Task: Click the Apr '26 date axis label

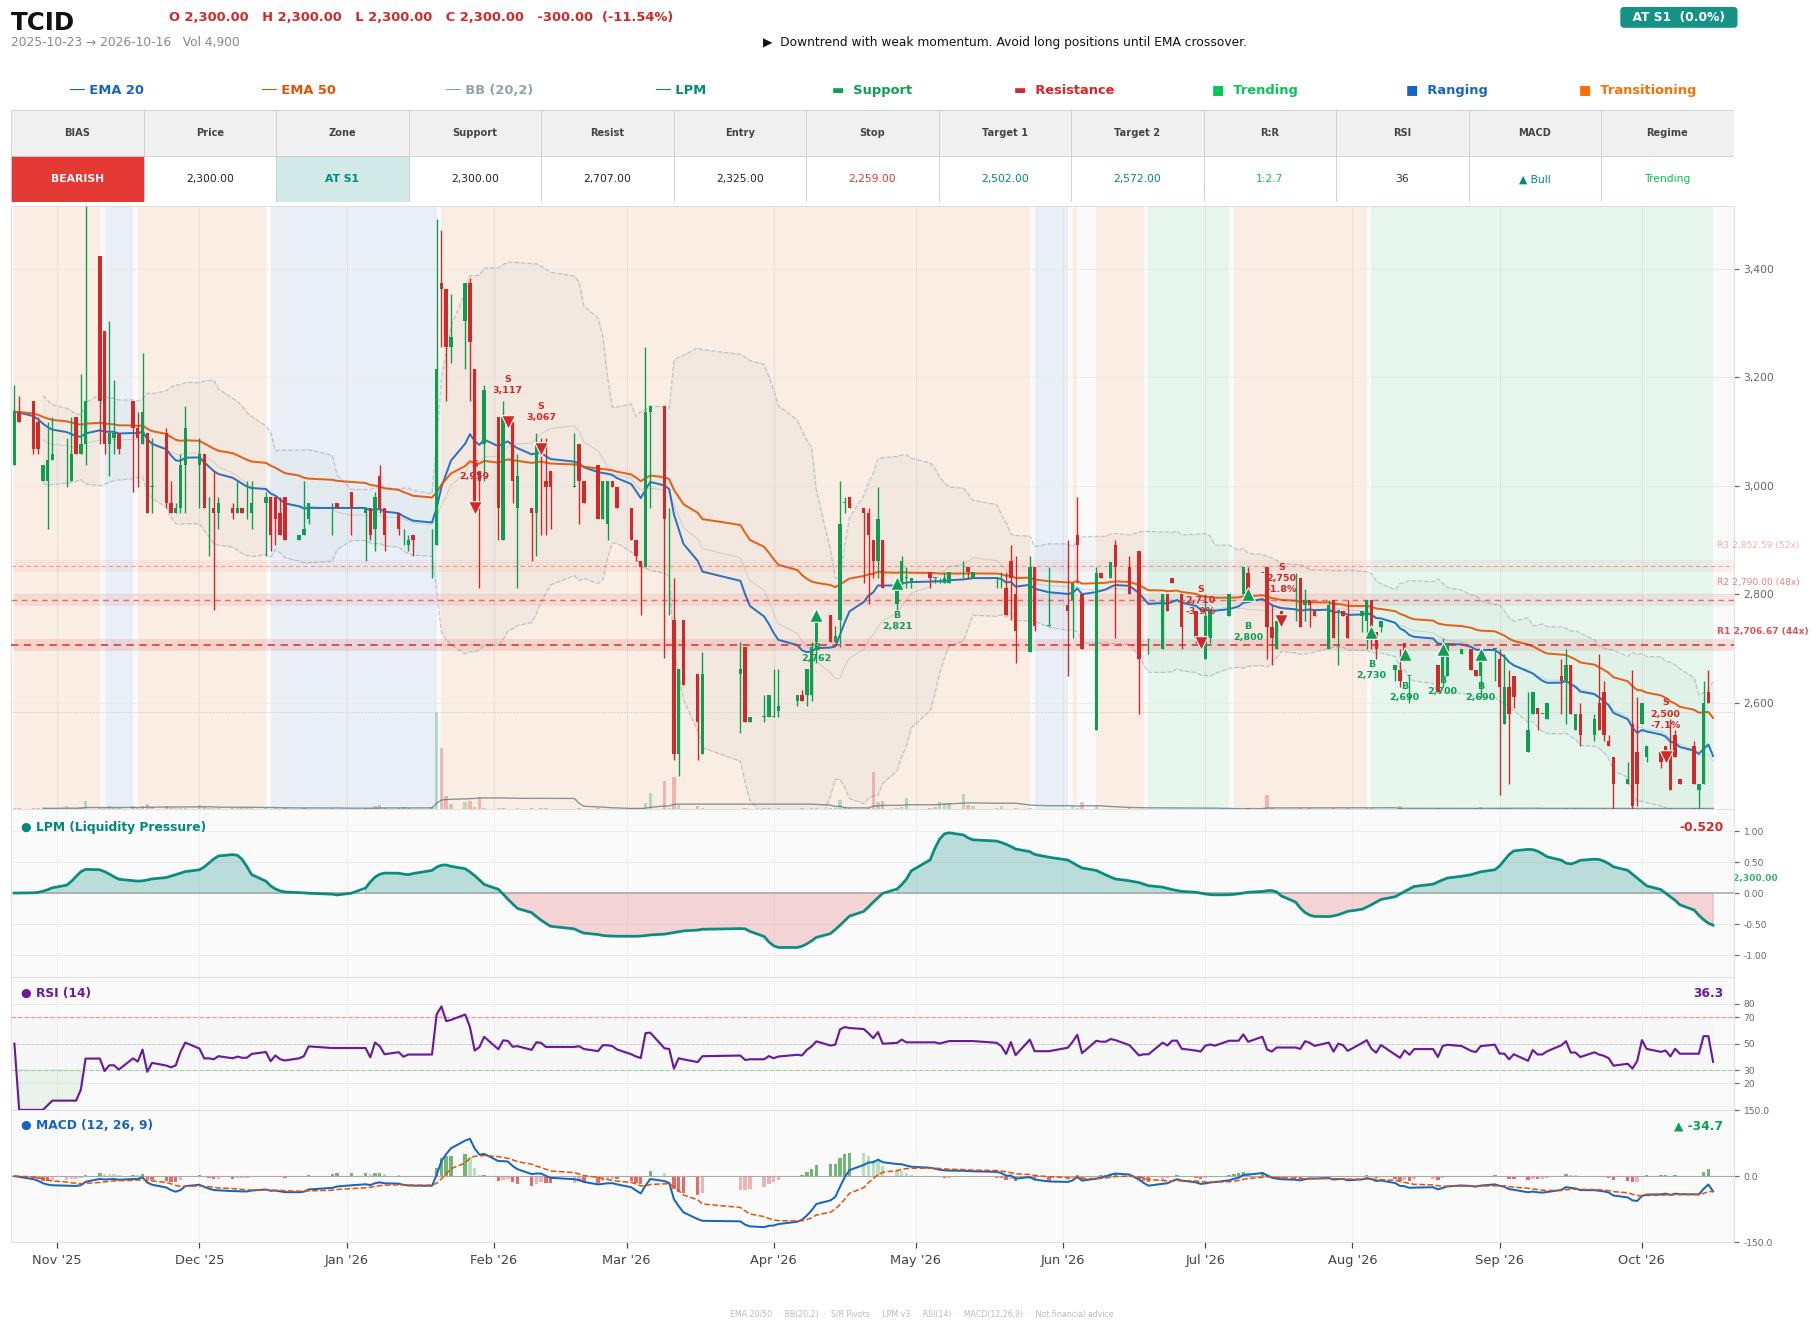Action: click(x=773, y=1260)
